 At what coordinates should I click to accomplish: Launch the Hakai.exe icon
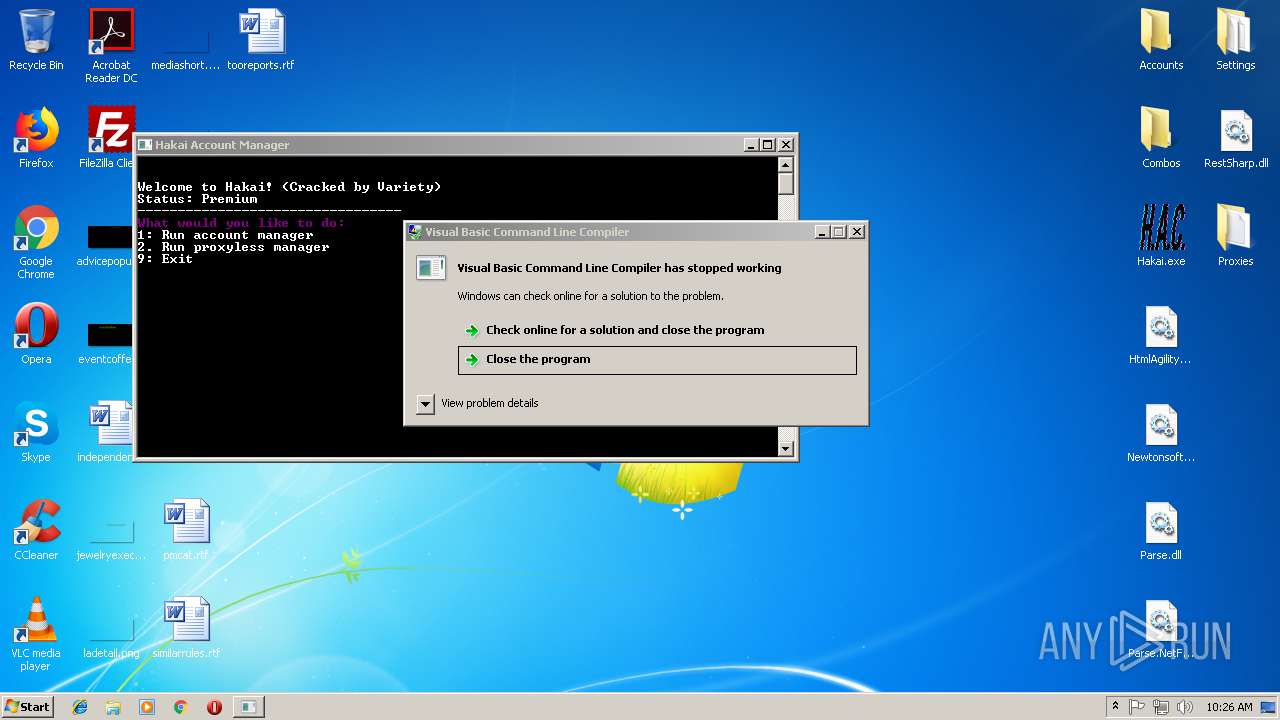coord(1161,236)
